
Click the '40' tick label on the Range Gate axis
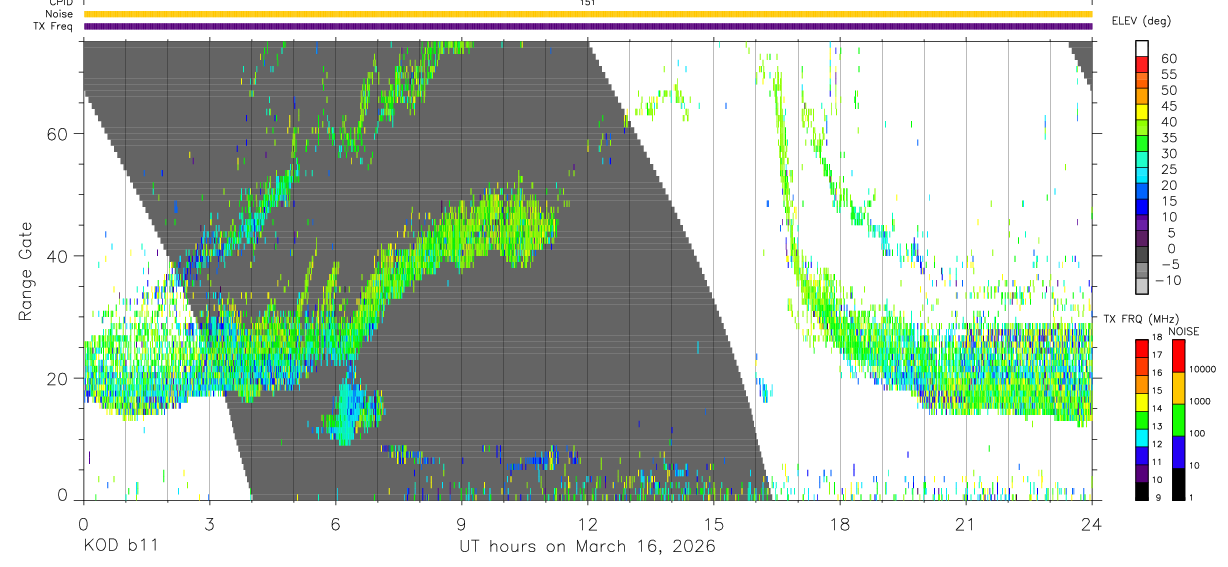tap(58, 256)
